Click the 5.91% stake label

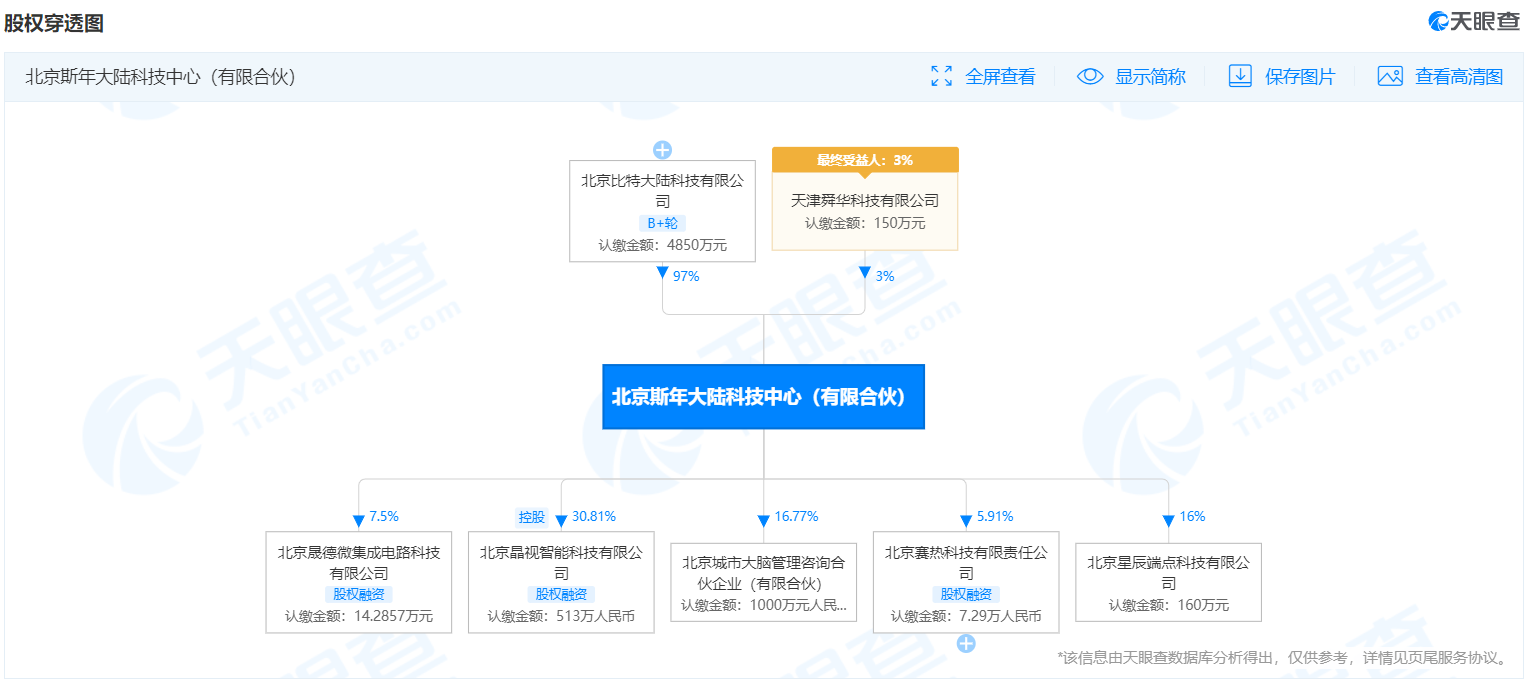click(x=995, y=516)
